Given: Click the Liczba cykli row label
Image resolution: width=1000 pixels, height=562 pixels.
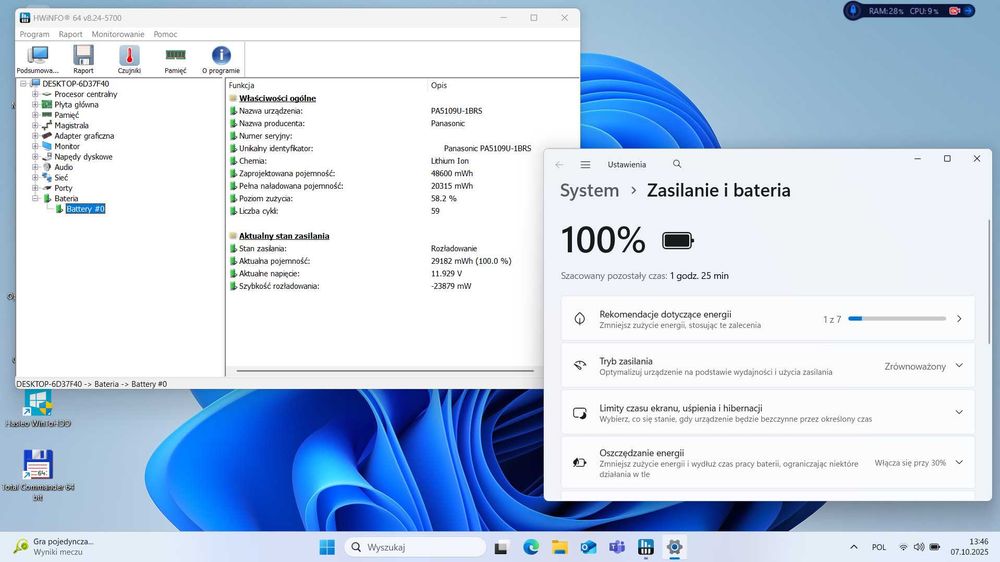Looking at the screenshot, I should 258,211.
